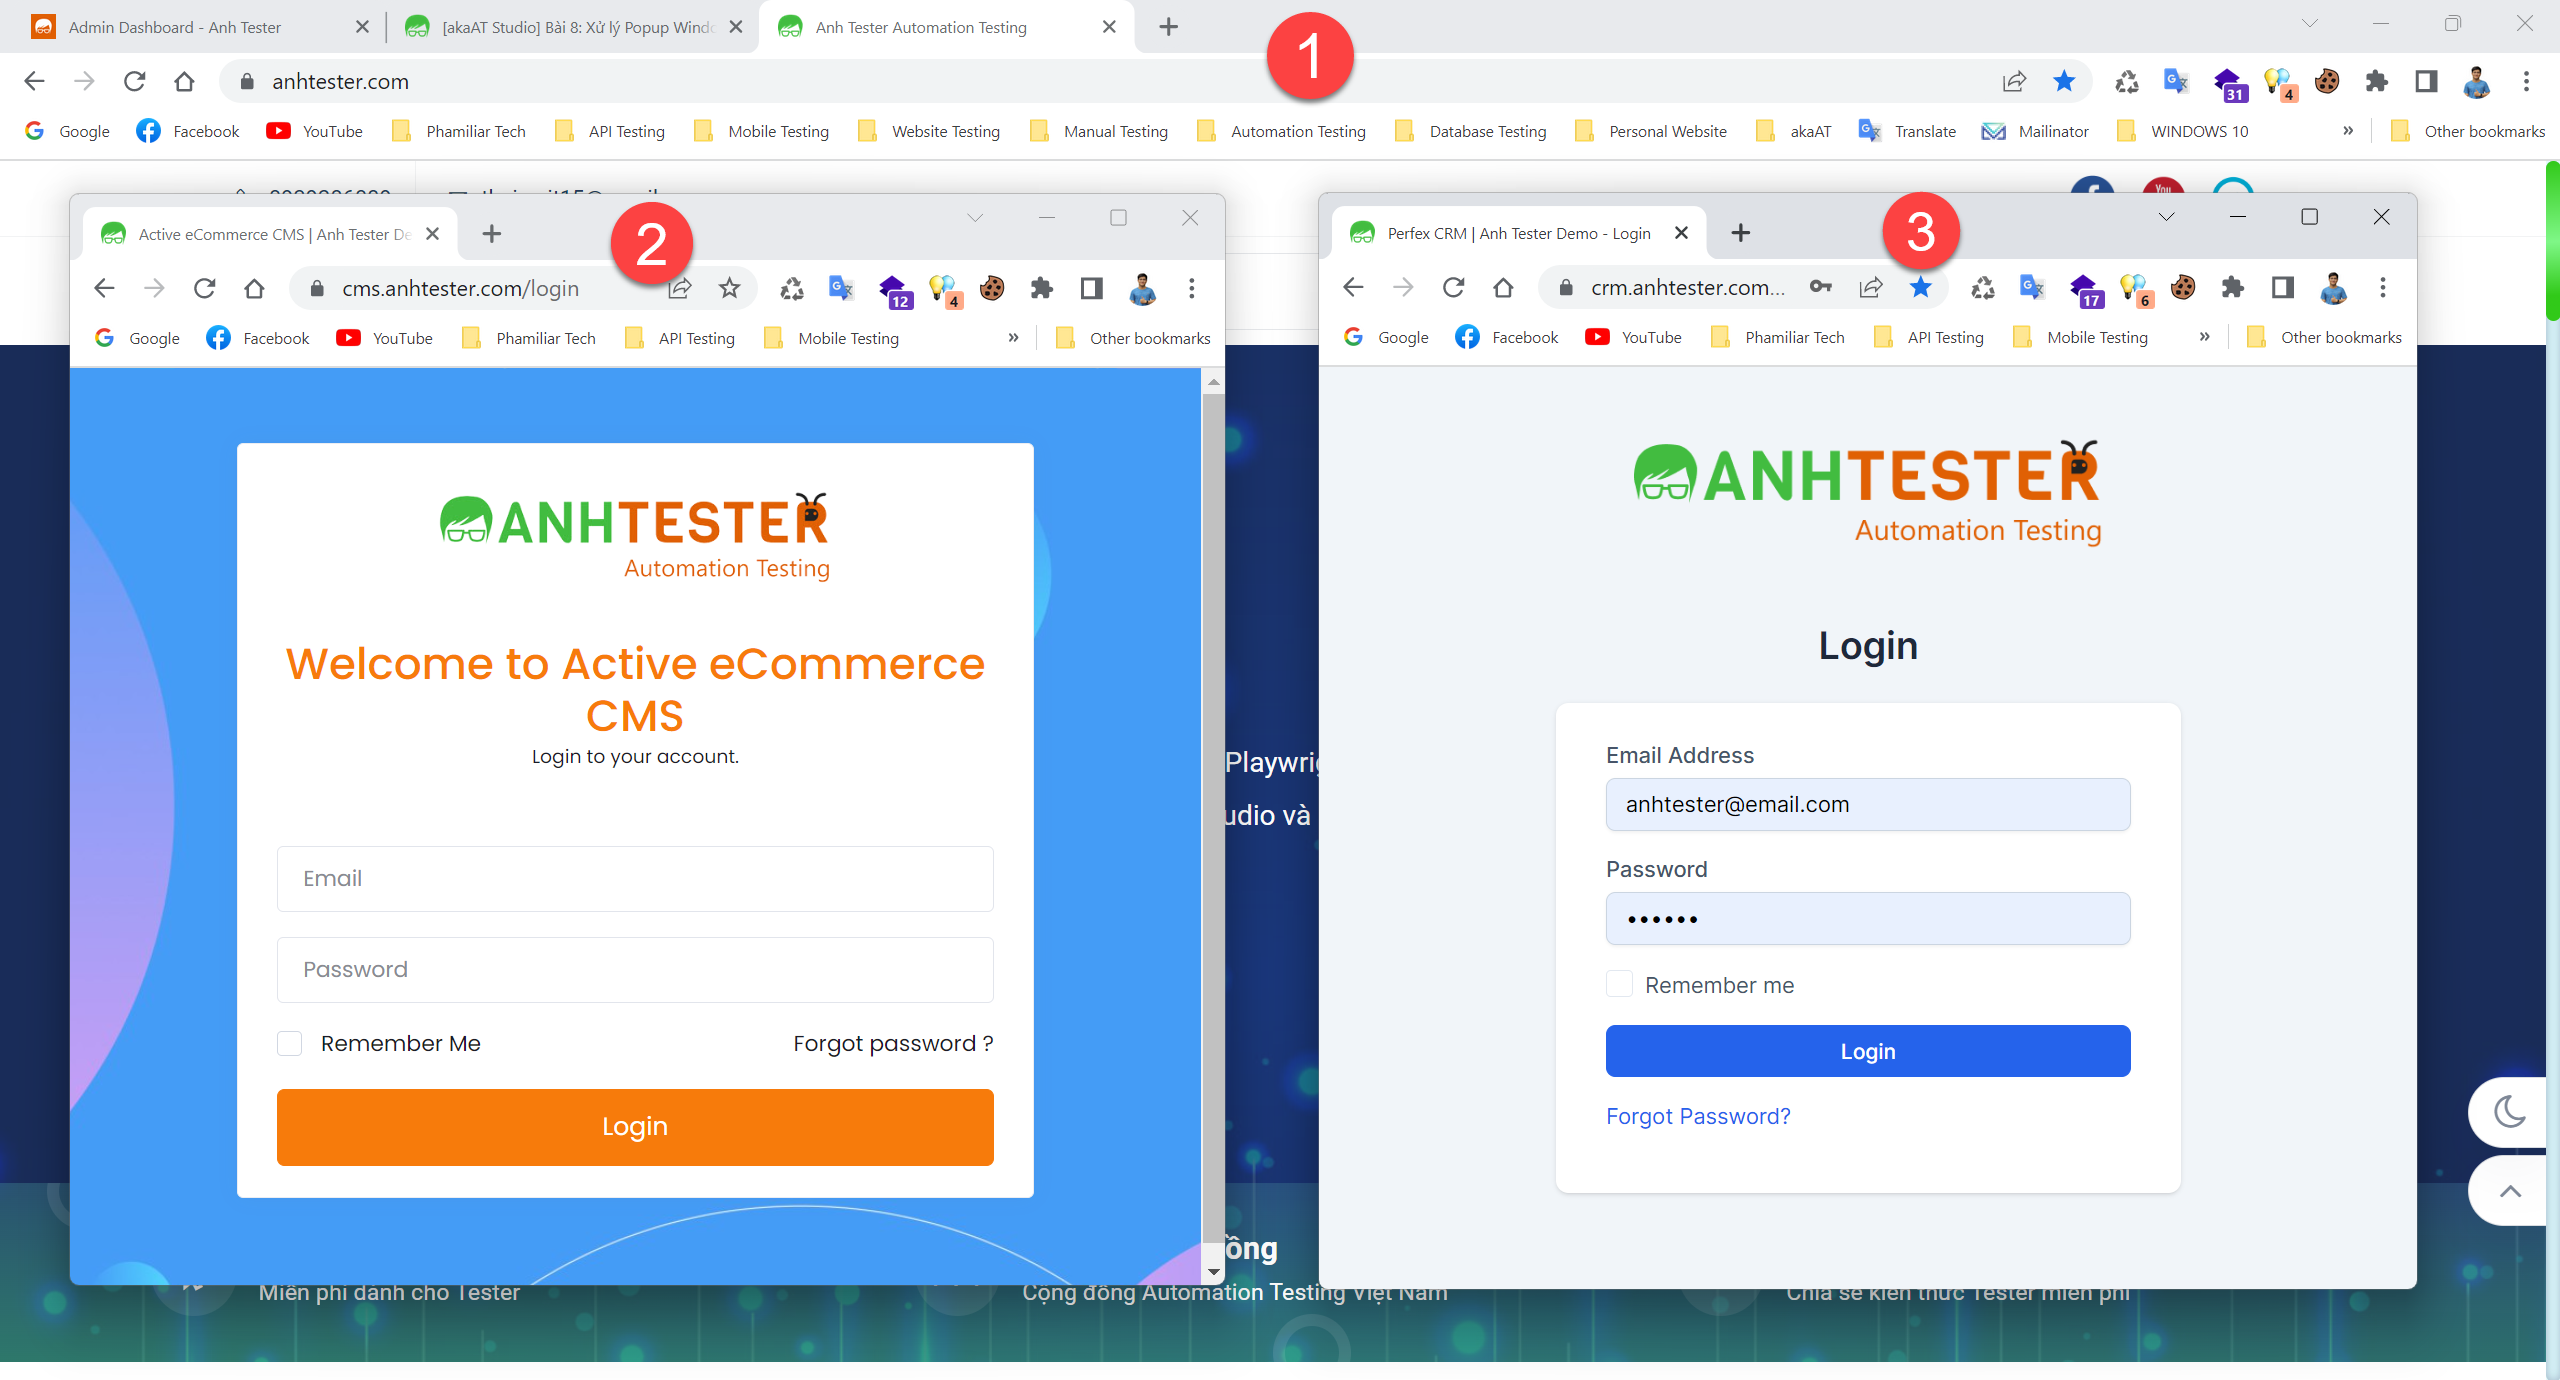Screen dimensions: 2560x1380
Task: Click the home icon in CMS window
Action: click(x=254, y=288)
